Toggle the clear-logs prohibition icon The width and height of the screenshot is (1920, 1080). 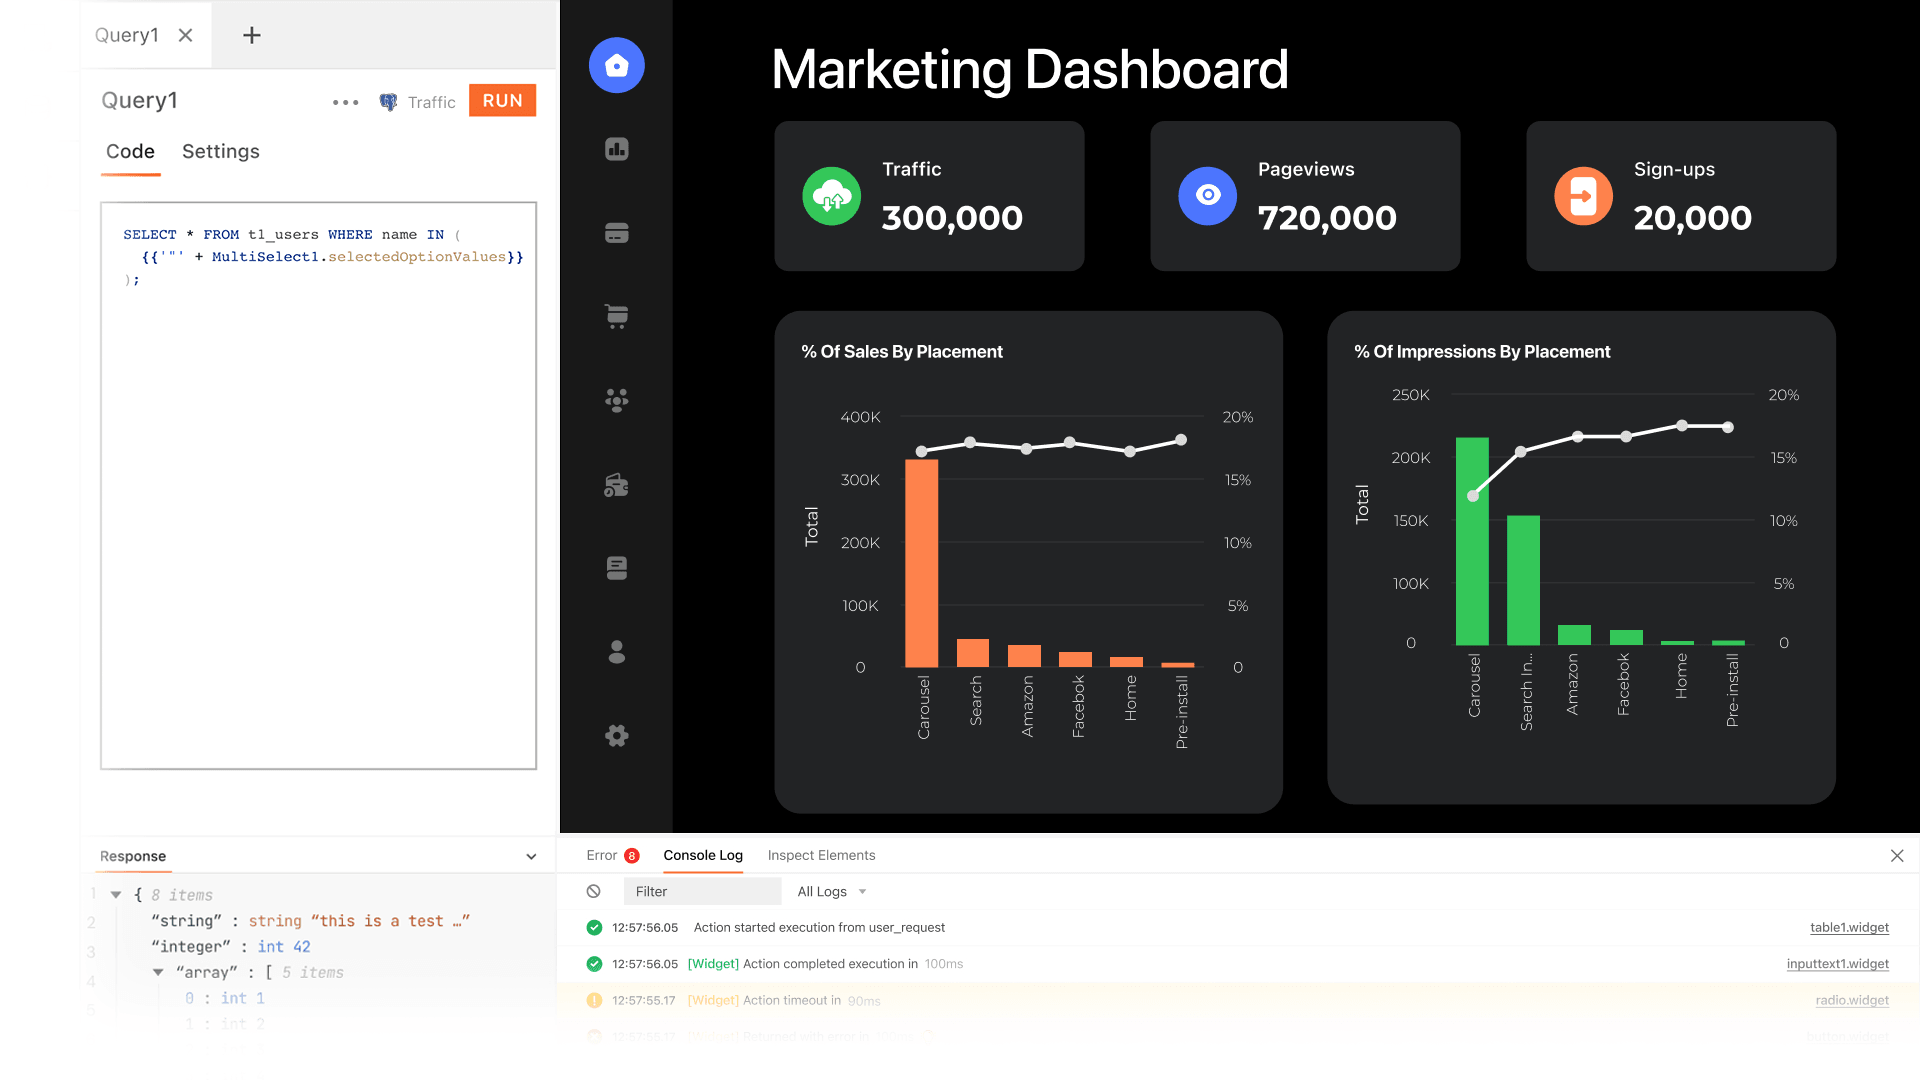[593, 891]
